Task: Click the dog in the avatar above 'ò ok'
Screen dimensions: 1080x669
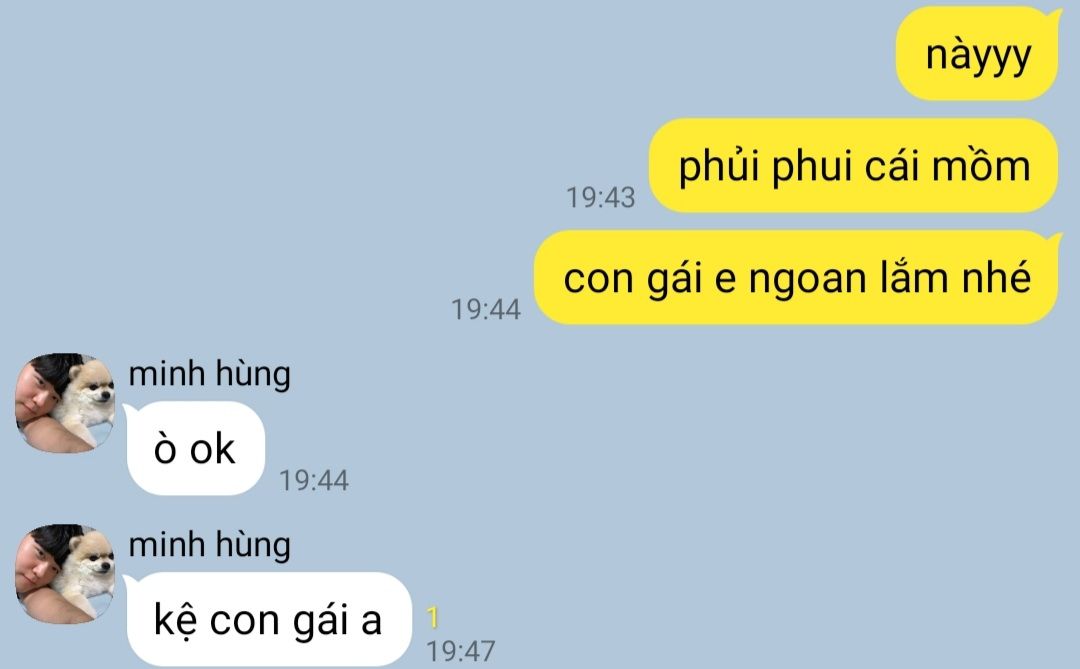Action: (x=87, y=401)
